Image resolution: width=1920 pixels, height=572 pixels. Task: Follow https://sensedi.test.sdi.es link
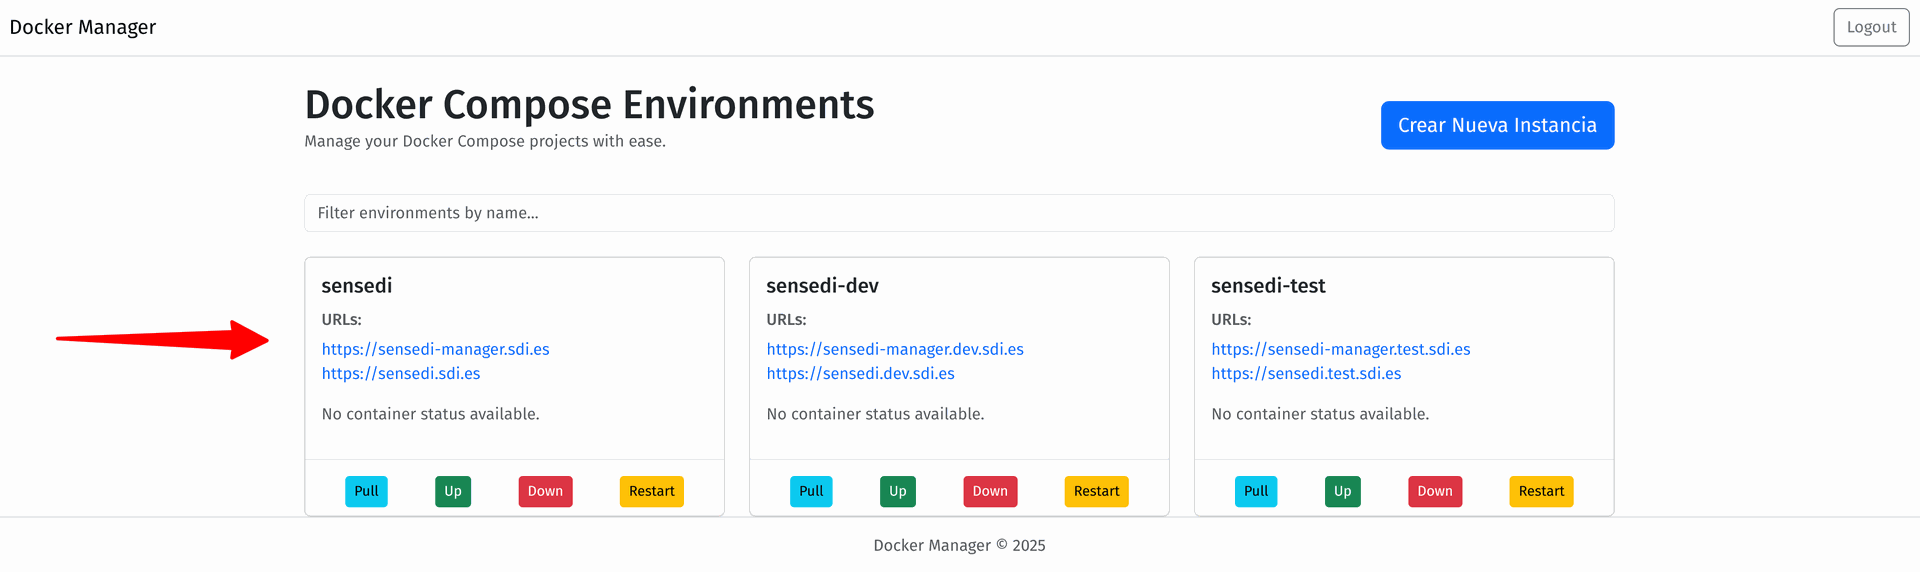click(x=1305, y=373)
